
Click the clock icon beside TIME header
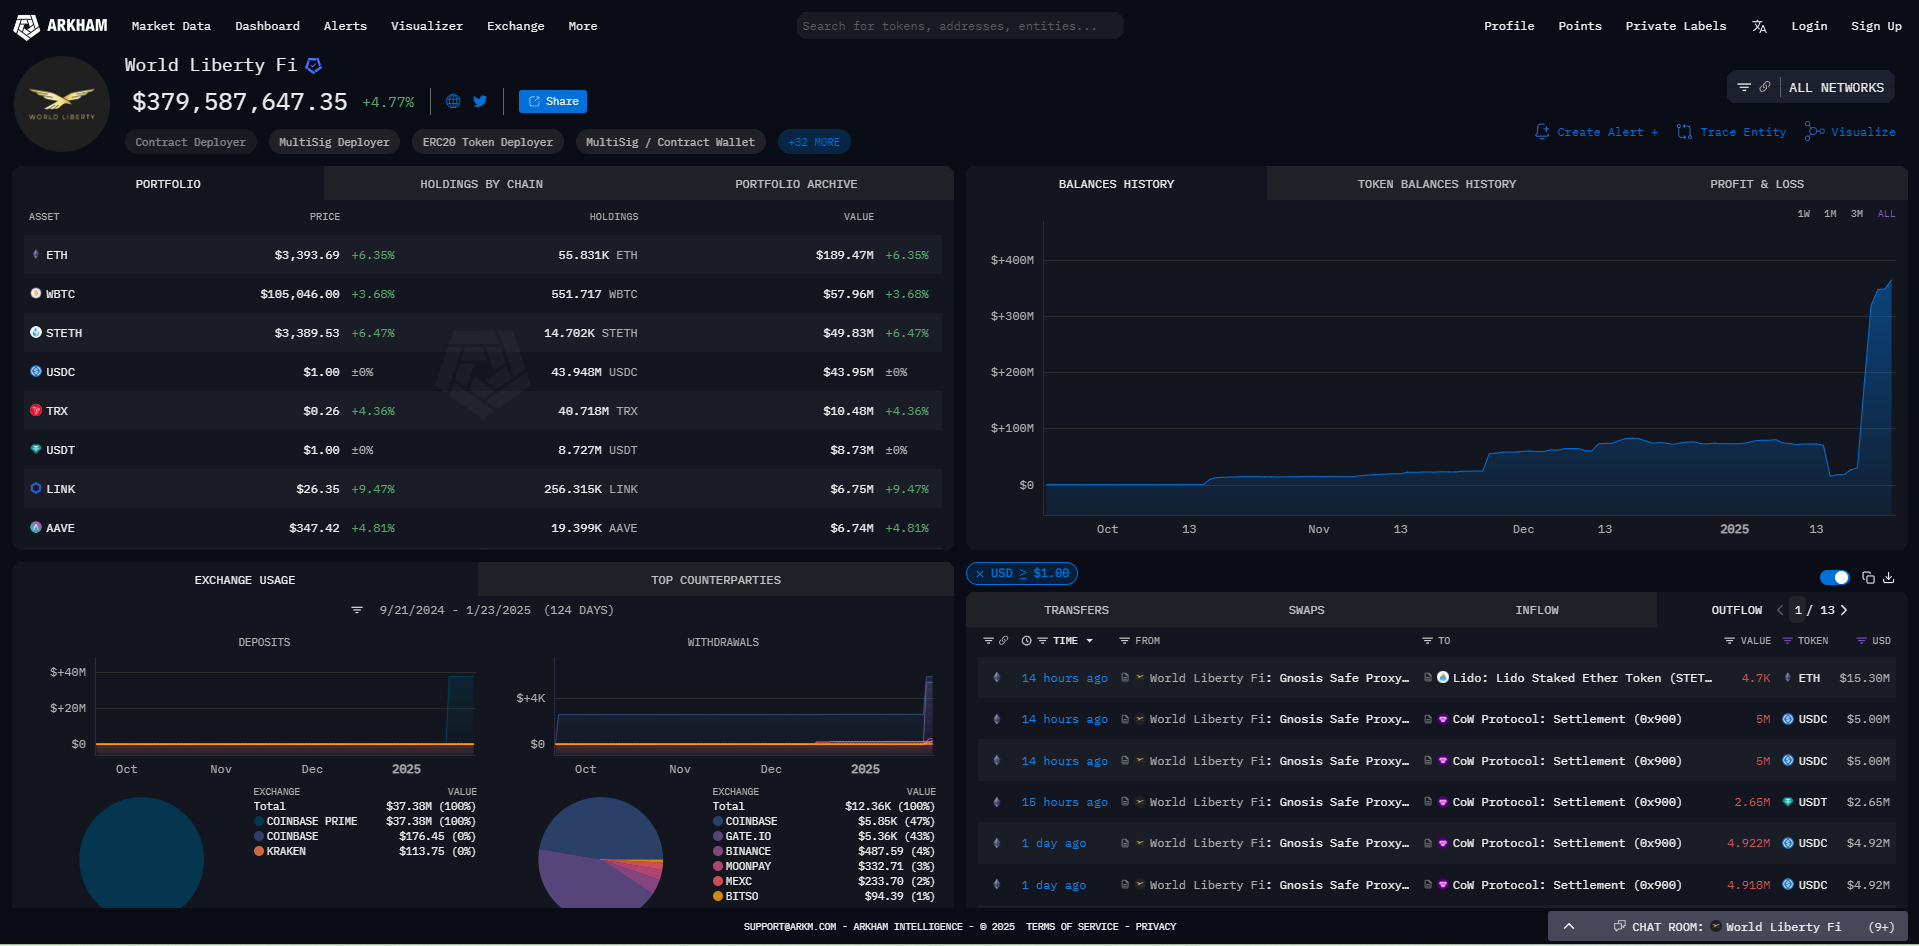click(x=1026, y=641)
